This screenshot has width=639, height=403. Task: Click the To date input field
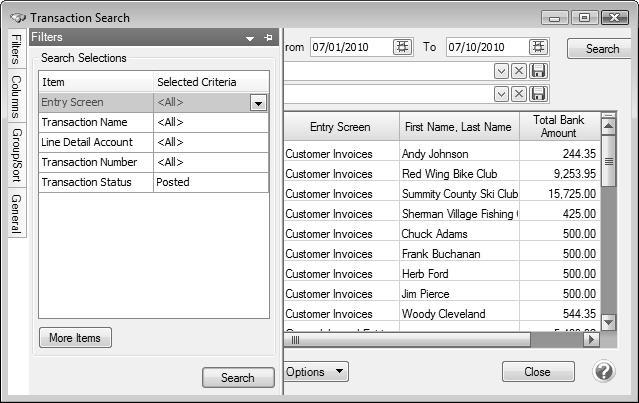[484, 47]
